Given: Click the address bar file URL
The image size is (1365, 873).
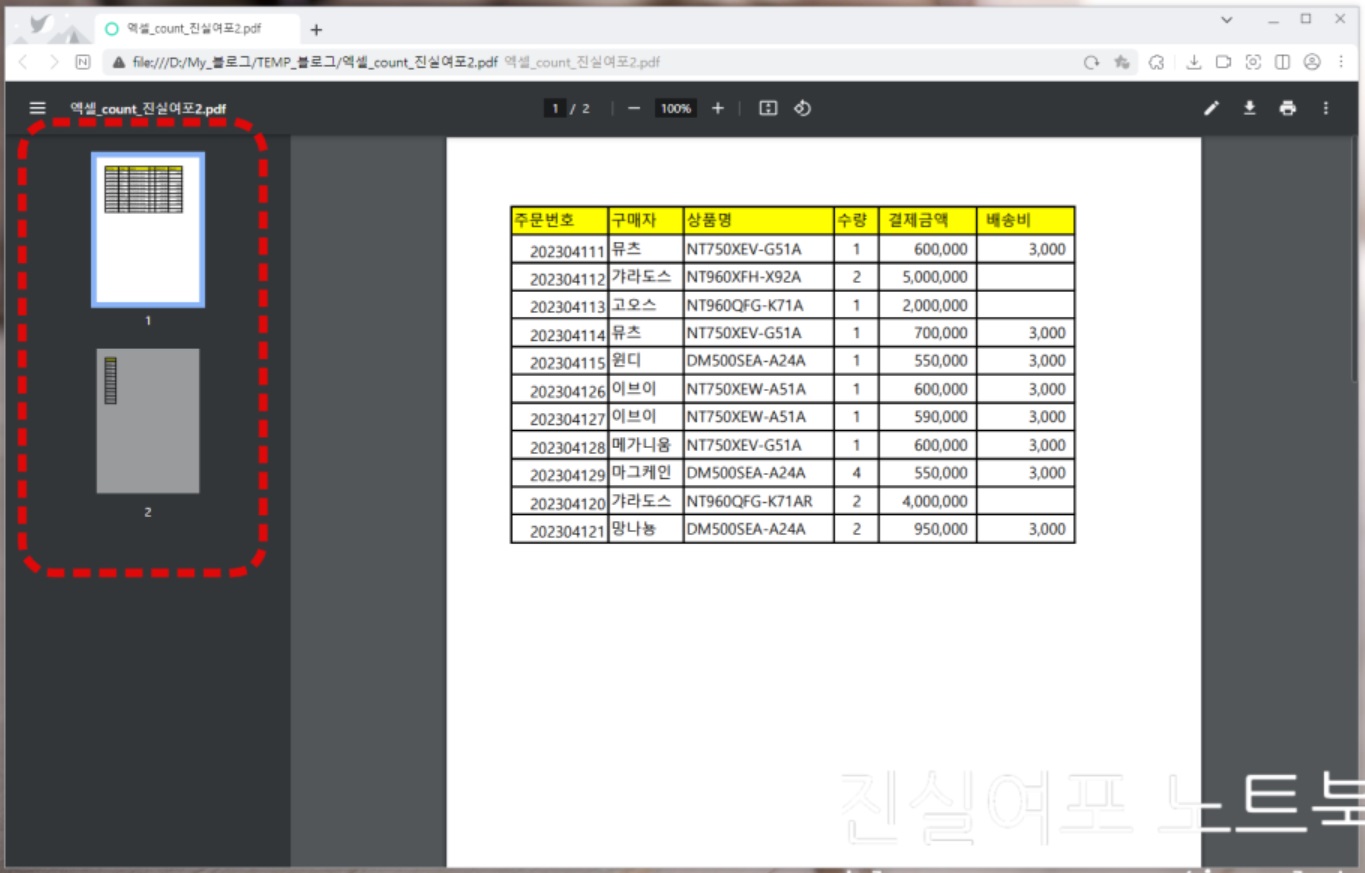Looking at the screenshot, I should 315,62.
